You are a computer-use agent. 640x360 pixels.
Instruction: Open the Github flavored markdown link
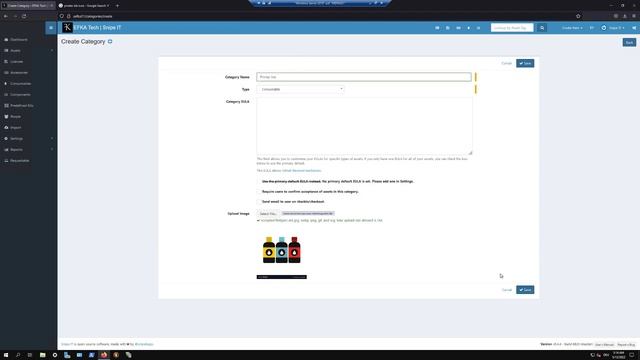point(302,171)
